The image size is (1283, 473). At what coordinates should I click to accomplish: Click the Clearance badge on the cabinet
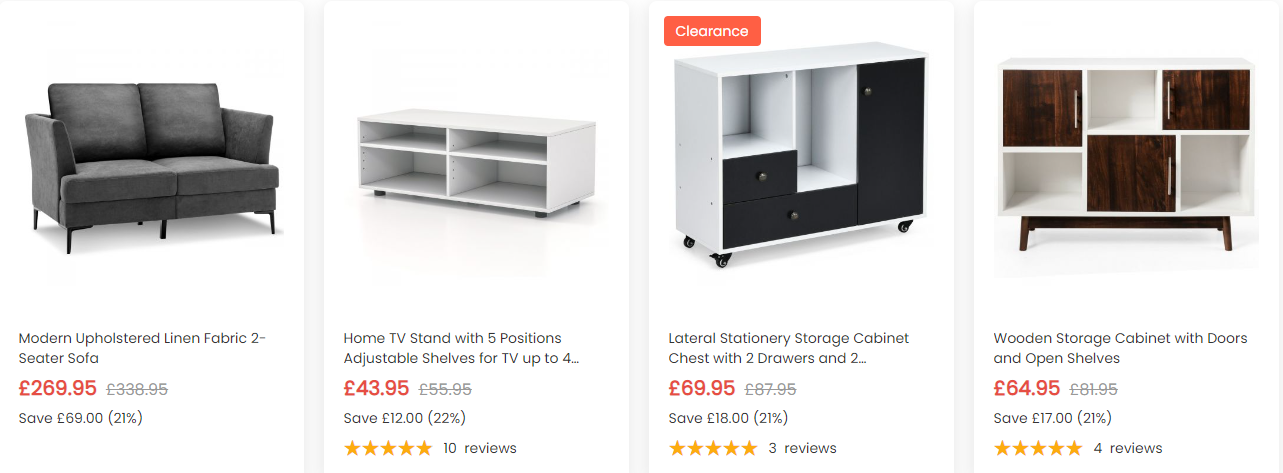tap(712, 31)
